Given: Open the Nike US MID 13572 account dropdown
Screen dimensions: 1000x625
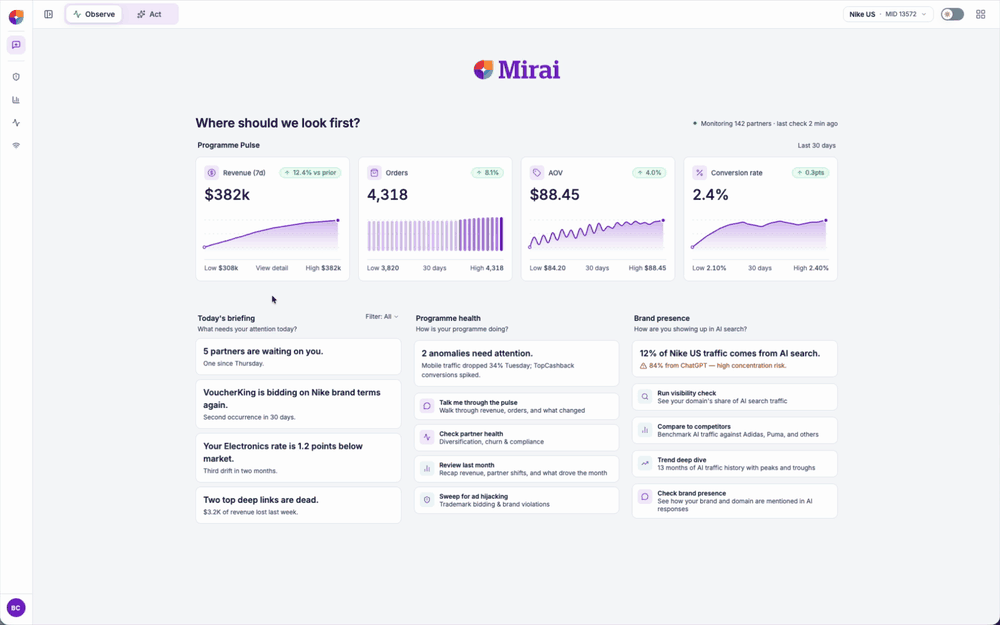Looking at the screenshot, I should (888, 14).
